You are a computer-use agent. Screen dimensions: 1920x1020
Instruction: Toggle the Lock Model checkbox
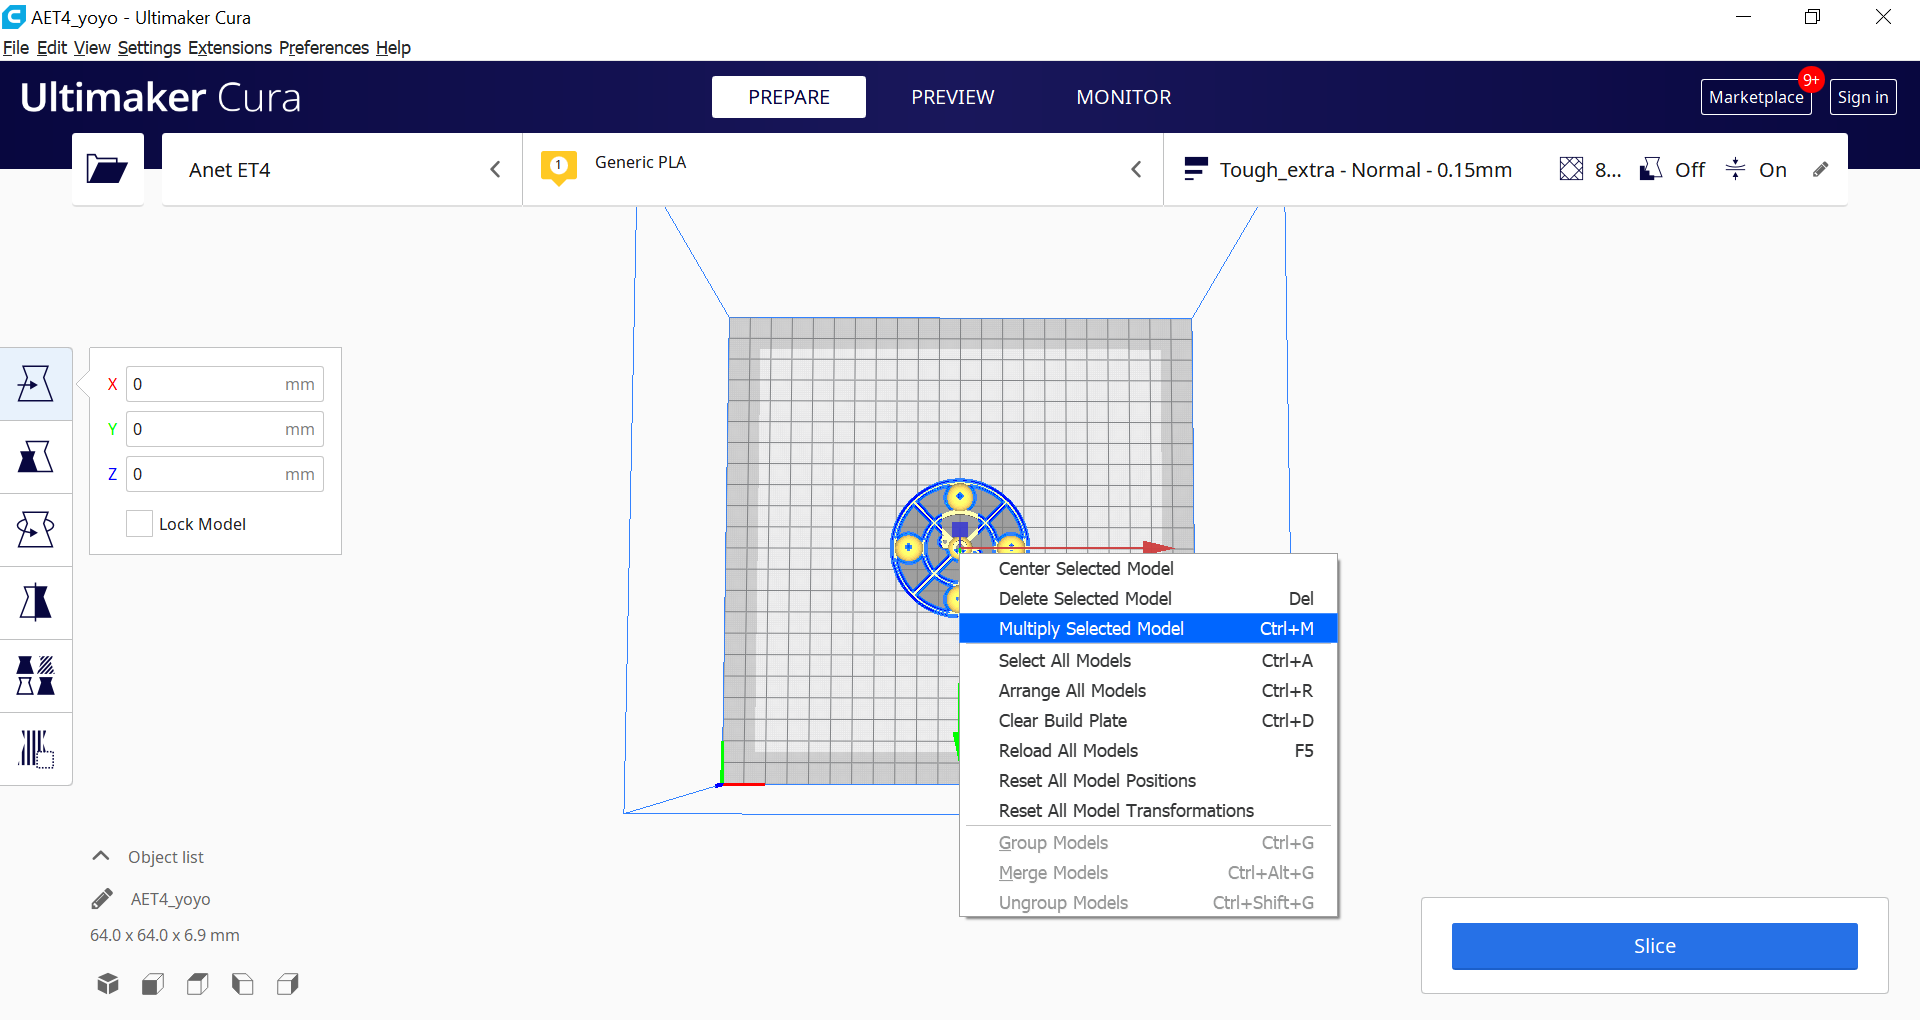139,524
